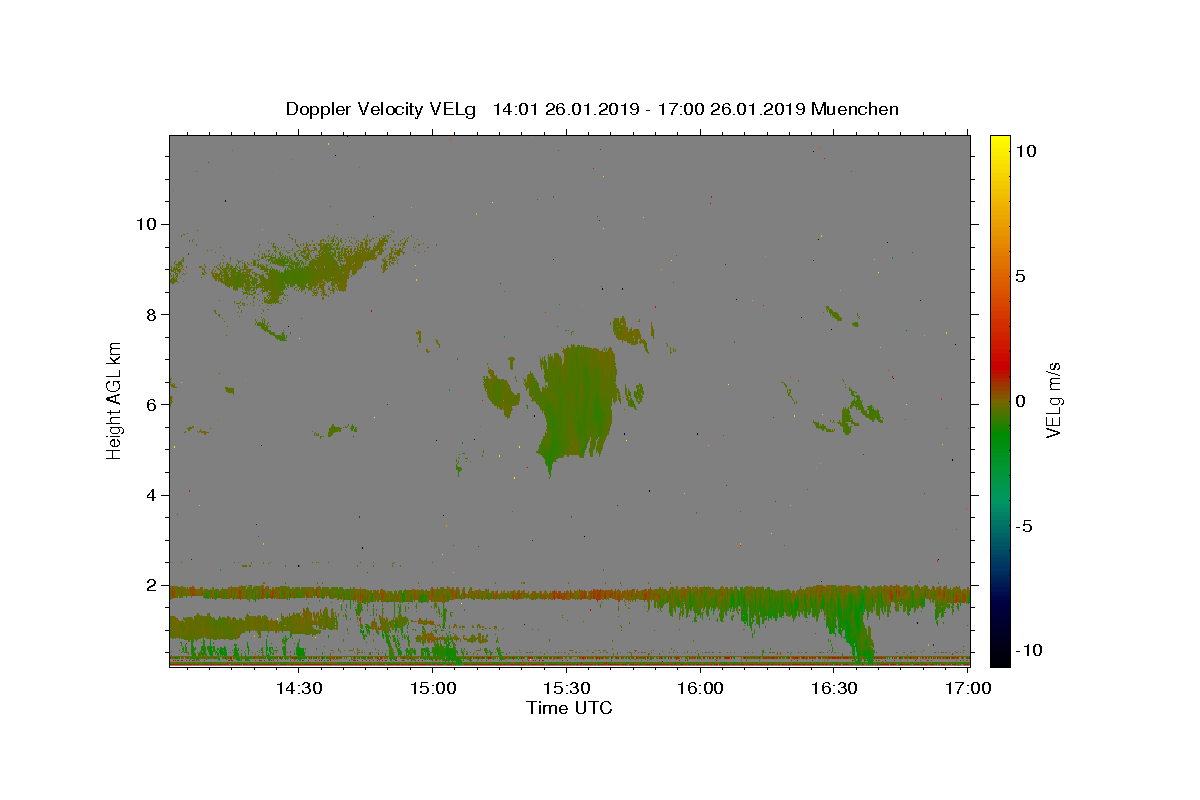The width and height of the screenshot is (1200, 800).
Task: Click the red band of the colorbar
Action: click(1000, 370)
